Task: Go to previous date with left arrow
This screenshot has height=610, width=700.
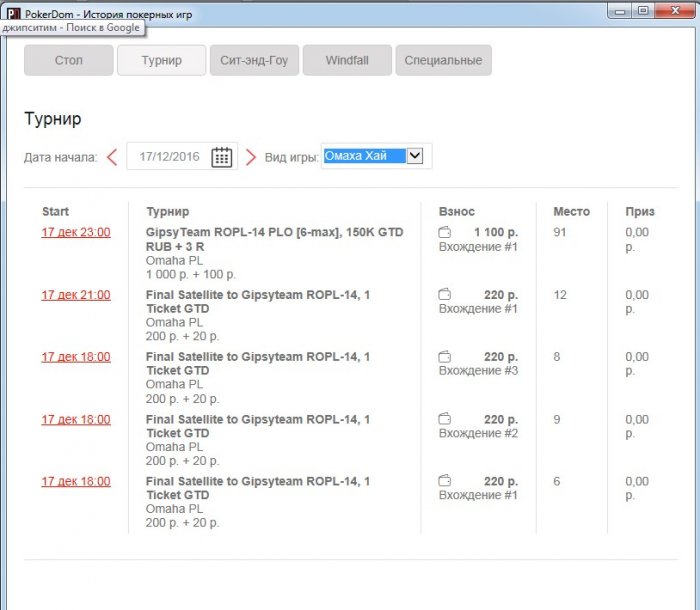Action: click(112, 157)
